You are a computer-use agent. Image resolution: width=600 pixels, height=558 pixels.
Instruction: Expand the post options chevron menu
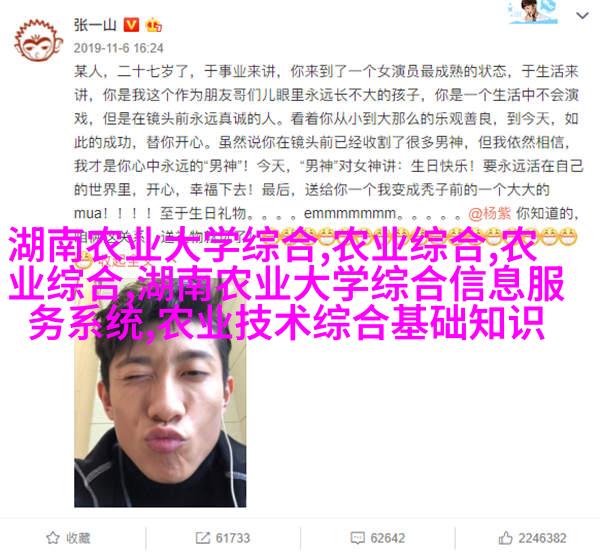tap(582, 16)
